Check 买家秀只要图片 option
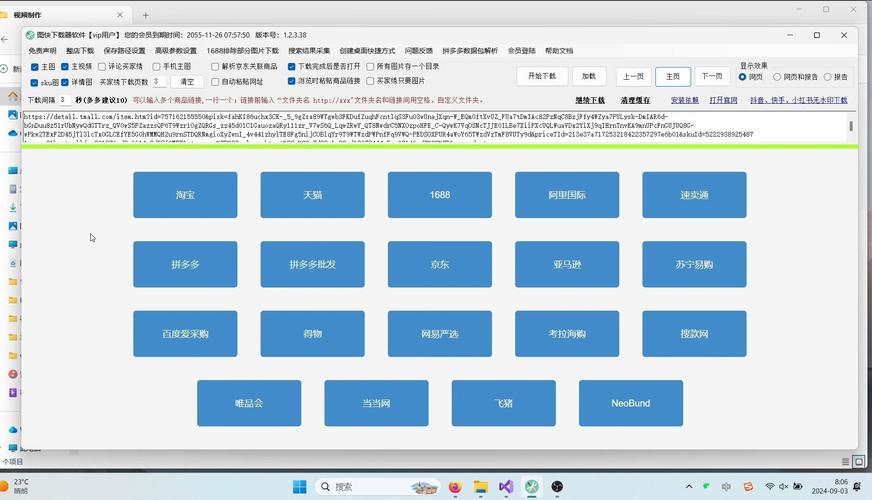The image size is (872, 500). [x=370, y=81]
